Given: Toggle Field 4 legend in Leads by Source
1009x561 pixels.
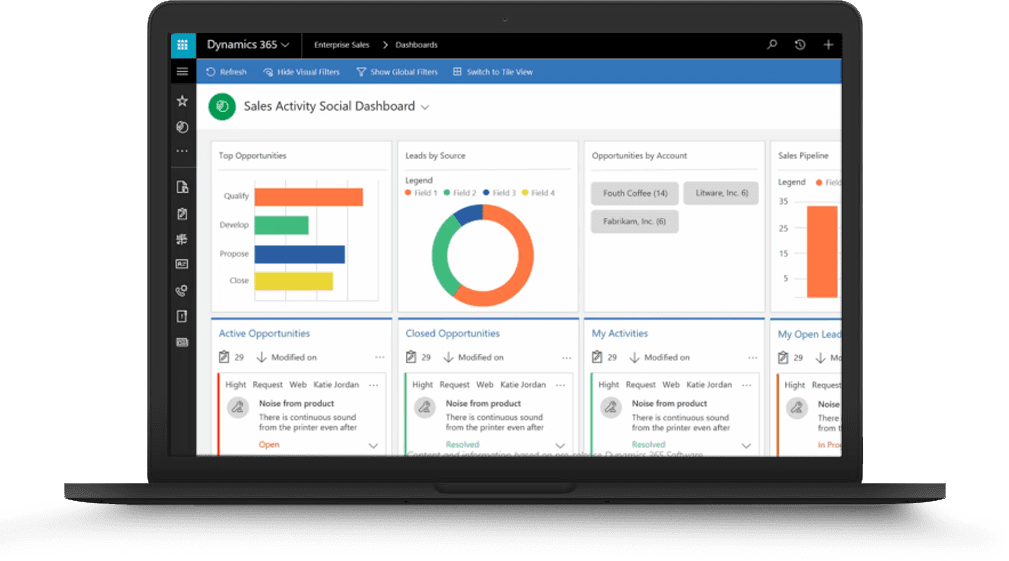Looking at the screenshot, I should [538, 193].
